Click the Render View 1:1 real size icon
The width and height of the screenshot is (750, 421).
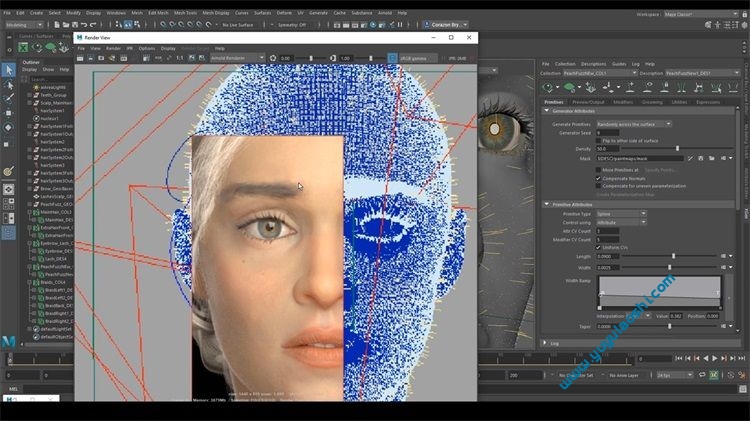180,58
